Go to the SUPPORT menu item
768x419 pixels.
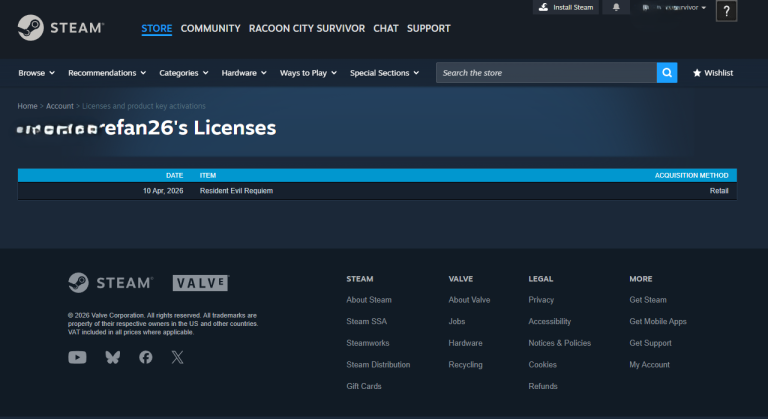click(x=428, y=28)
